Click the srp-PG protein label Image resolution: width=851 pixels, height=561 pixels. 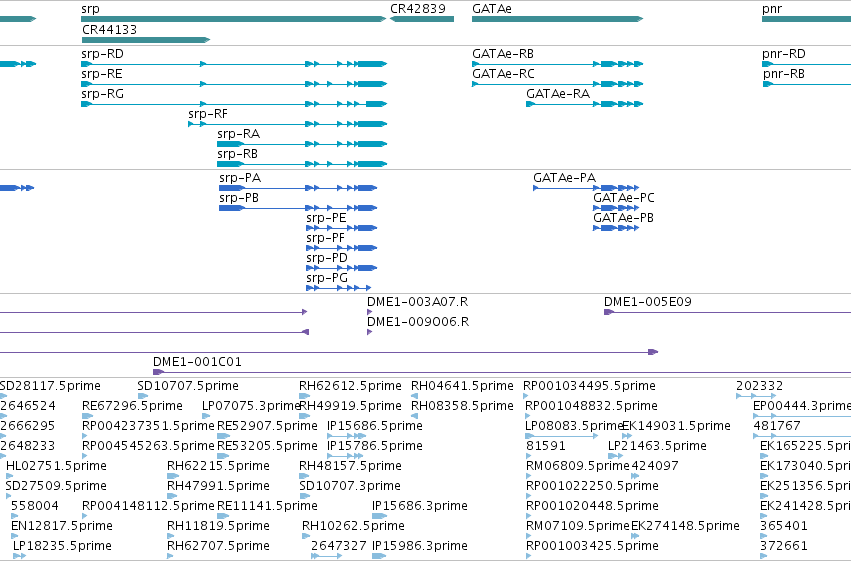pos(327,278)
